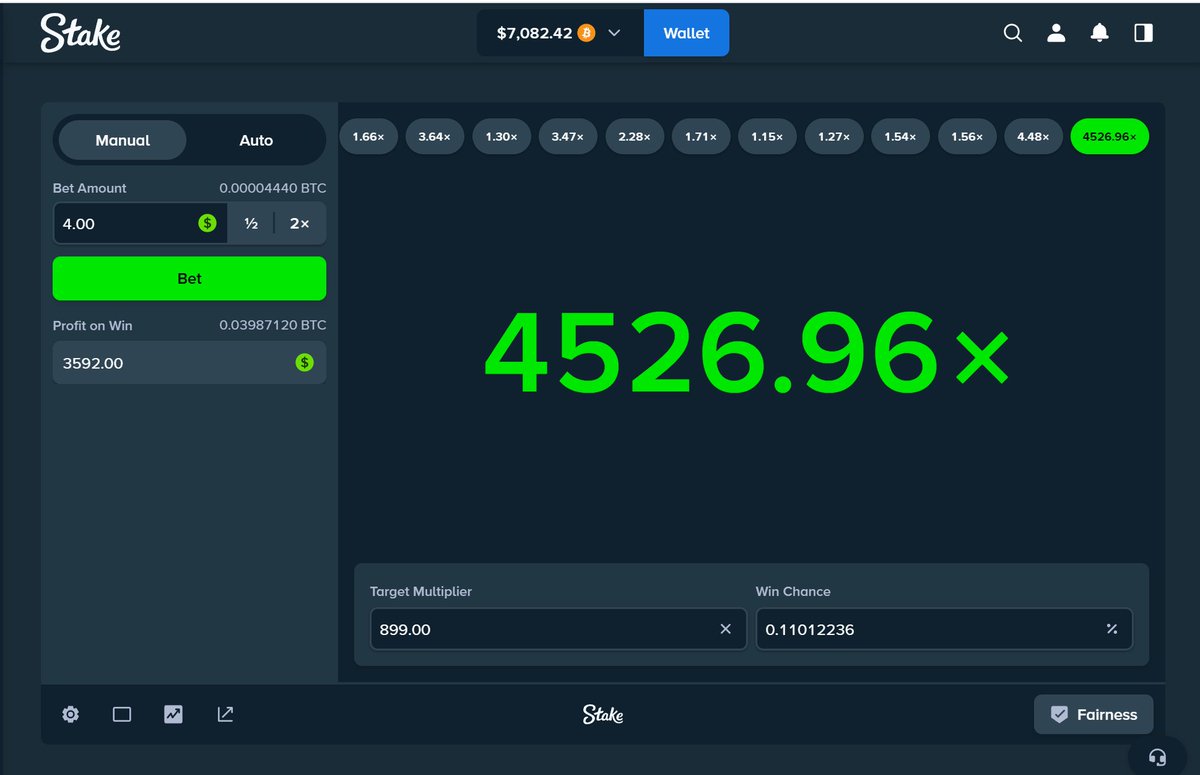Viewport: 1200px width, 775px height.
Task: Click the Stake logo in the header
Action: pos(80,33)
